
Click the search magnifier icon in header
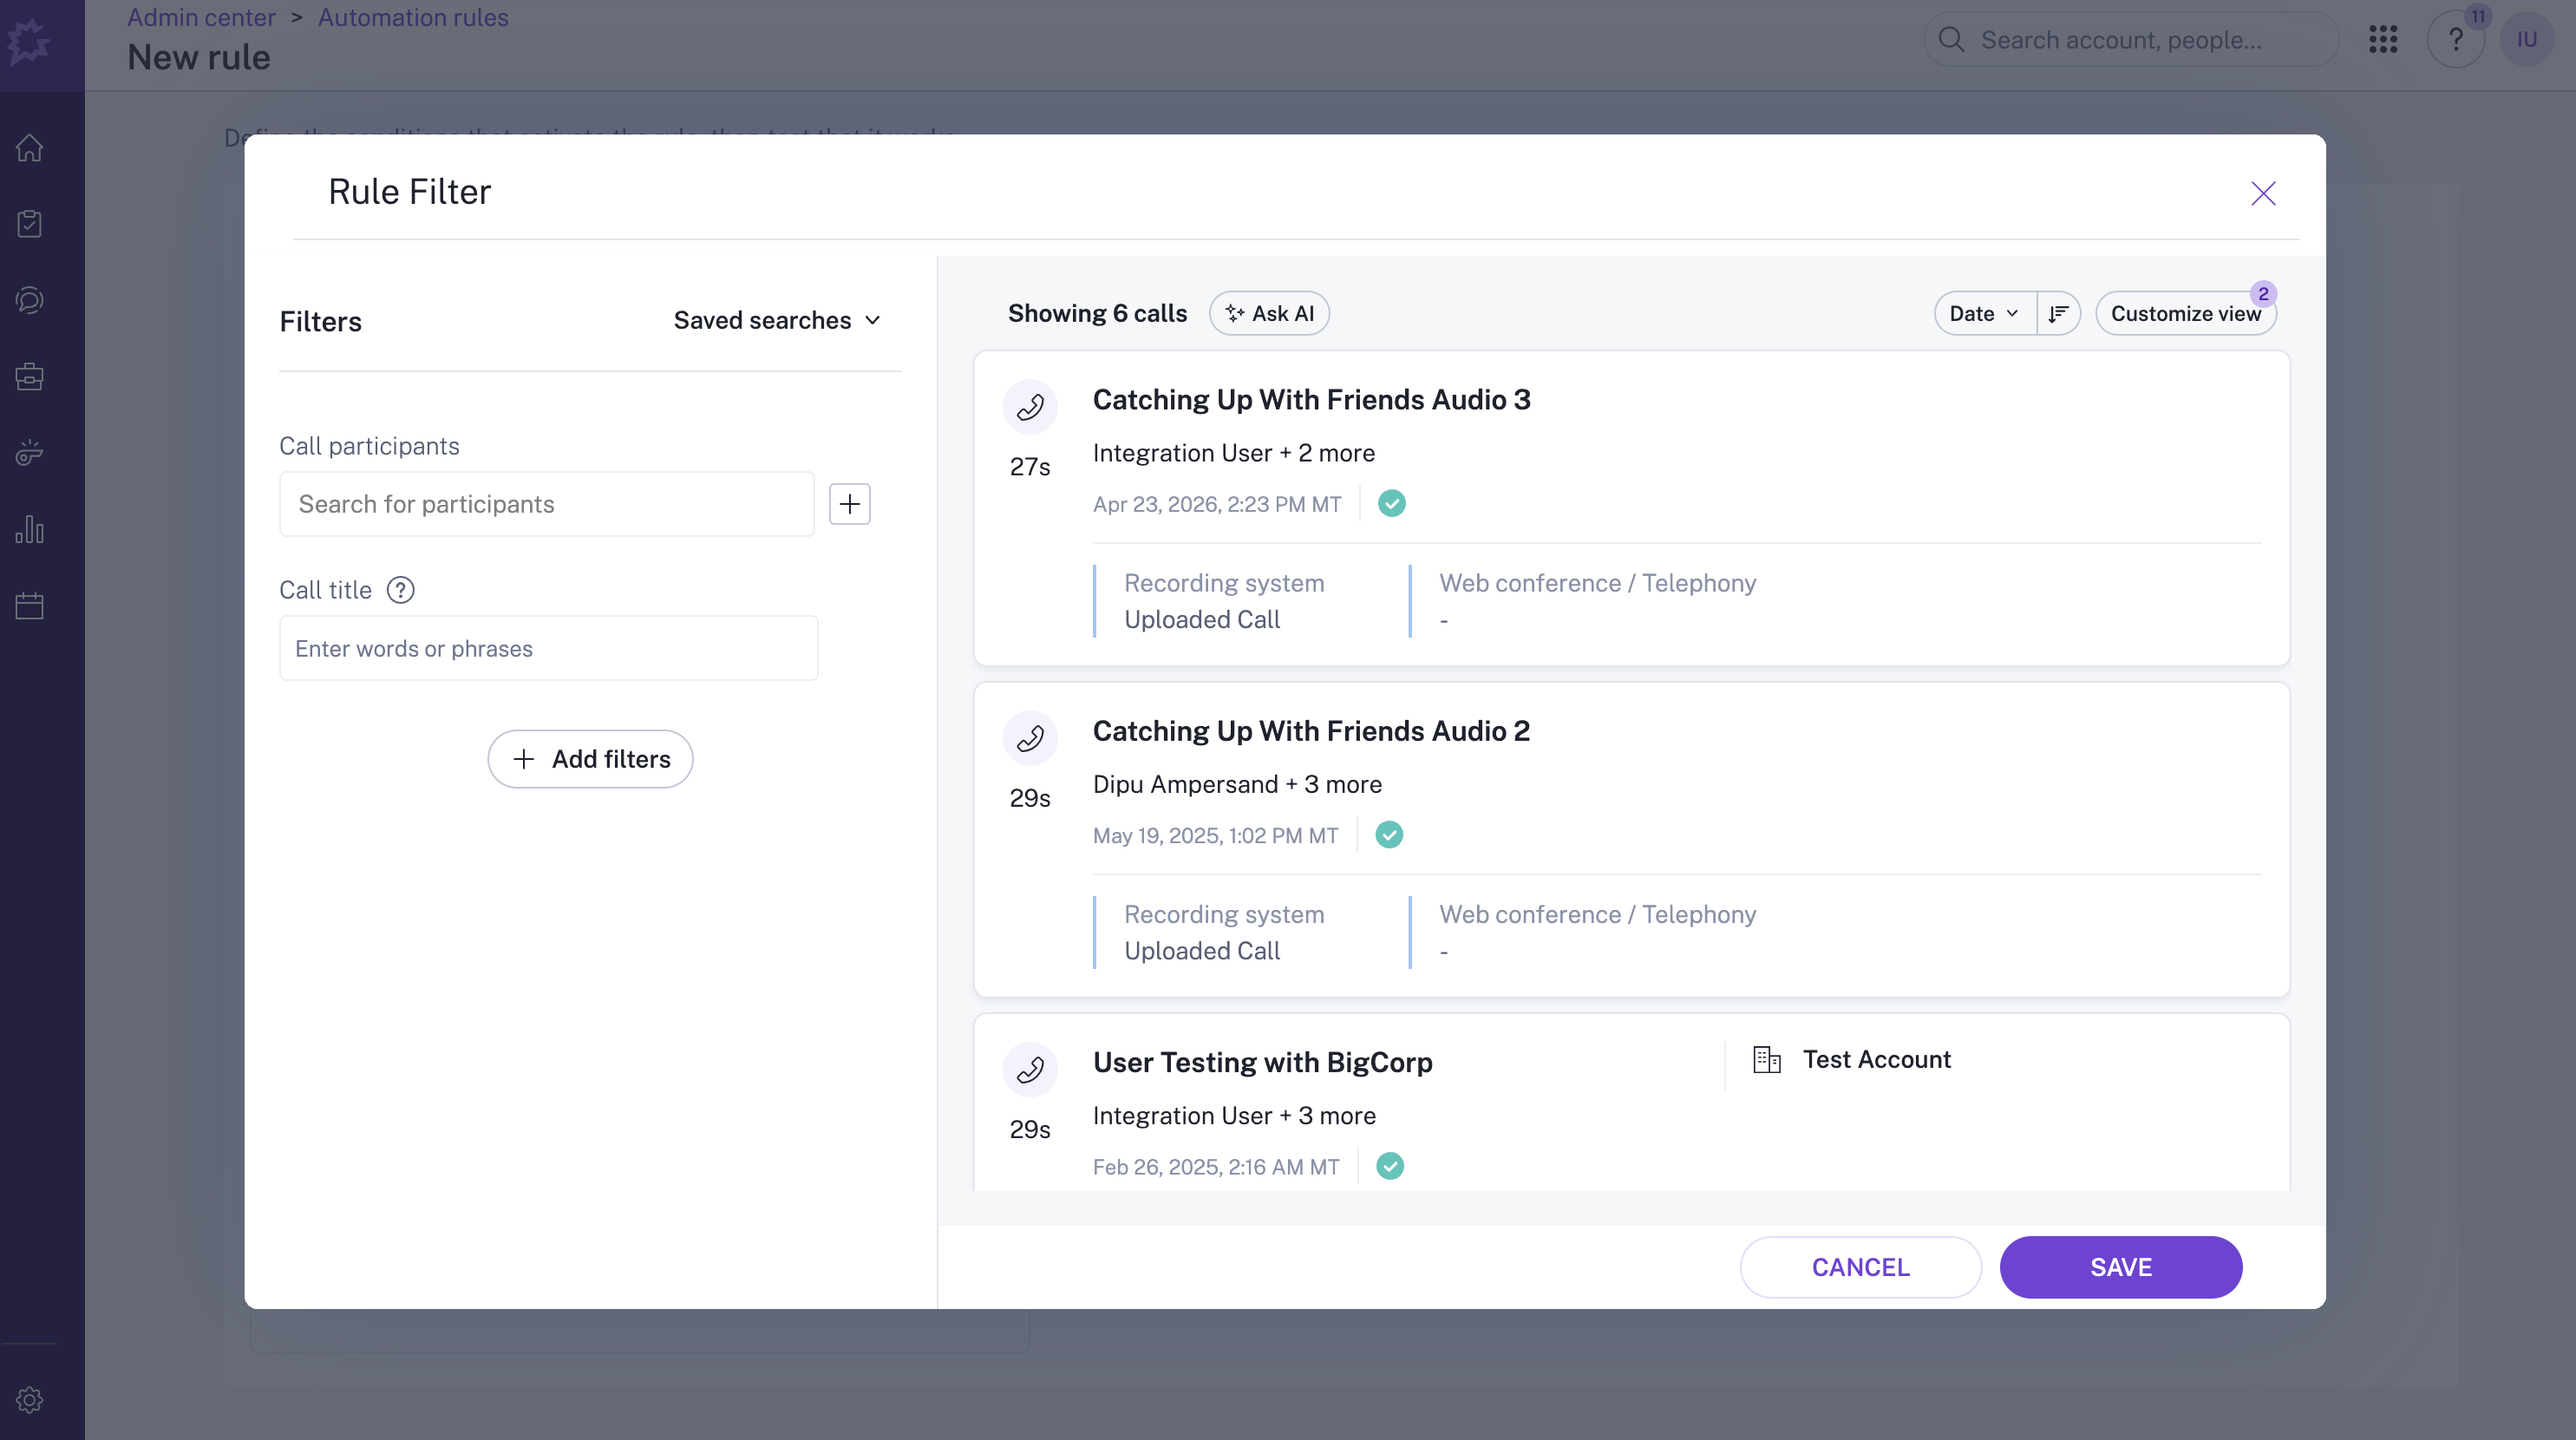[x=1951, y=40]
